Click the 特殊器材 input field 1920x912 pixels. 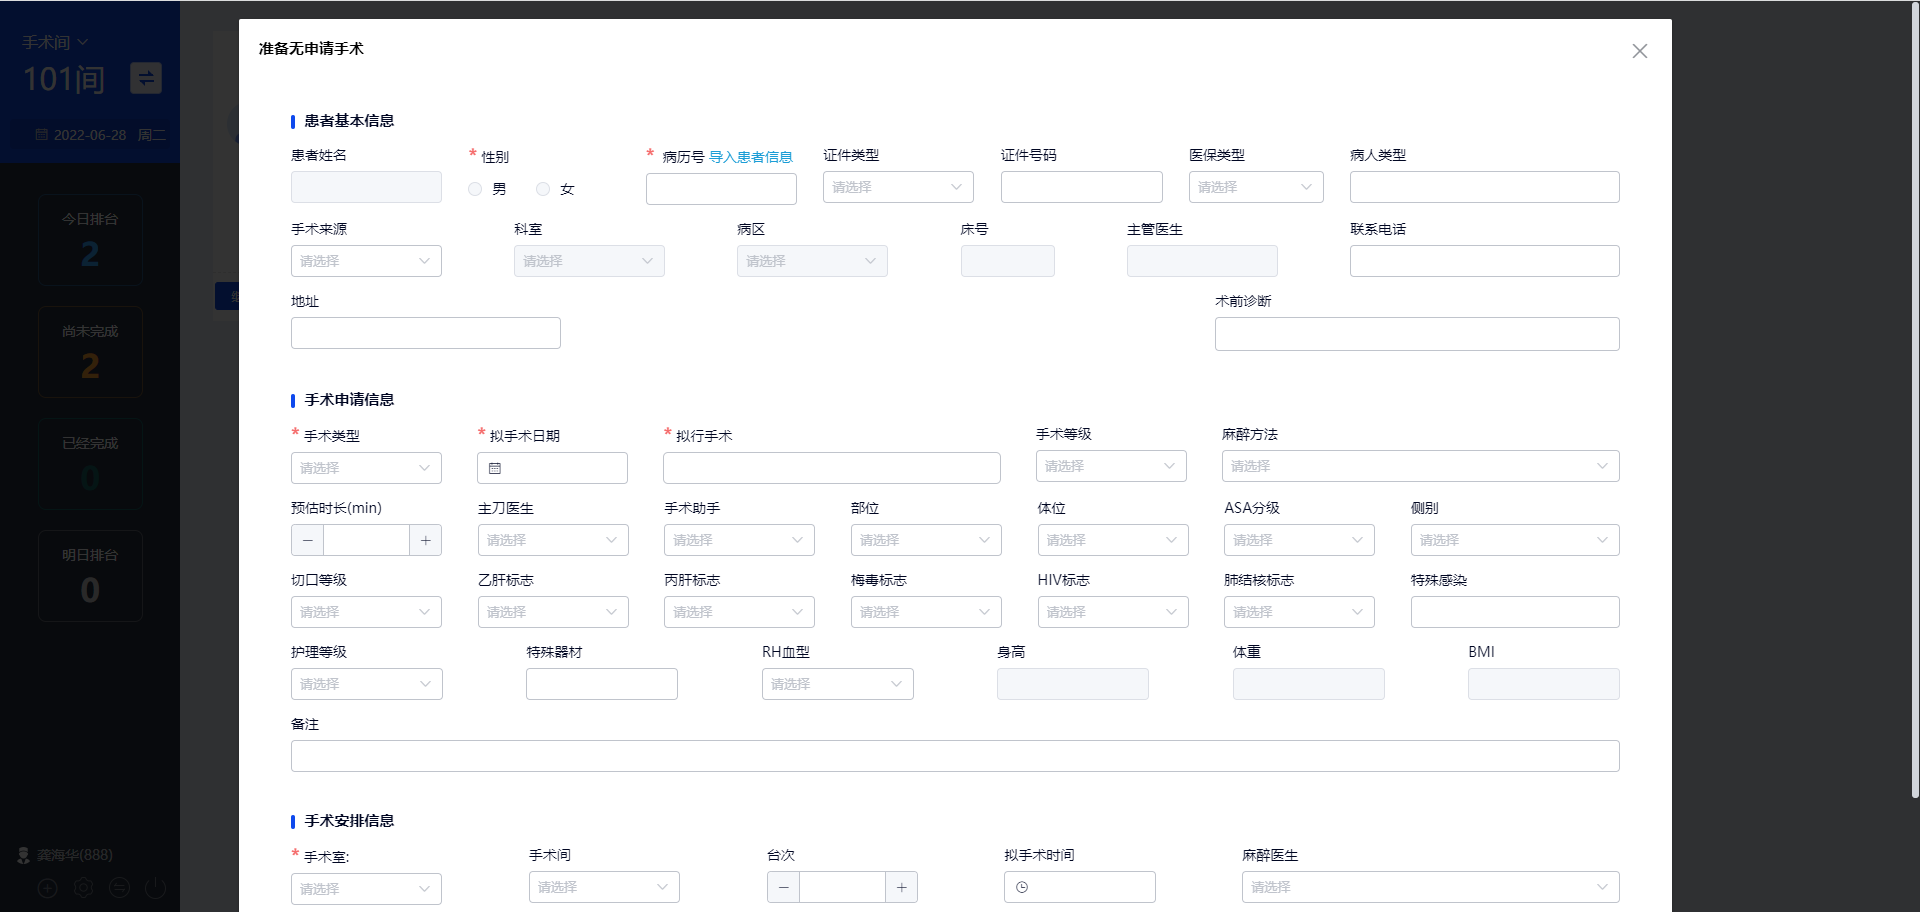coord(601,684)
